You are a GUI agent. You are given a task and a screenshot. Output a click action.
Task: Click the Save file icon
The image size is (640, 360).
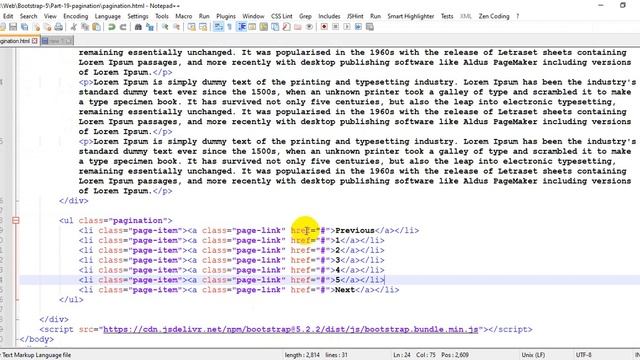pyautogui.click(x=13, y=27)
